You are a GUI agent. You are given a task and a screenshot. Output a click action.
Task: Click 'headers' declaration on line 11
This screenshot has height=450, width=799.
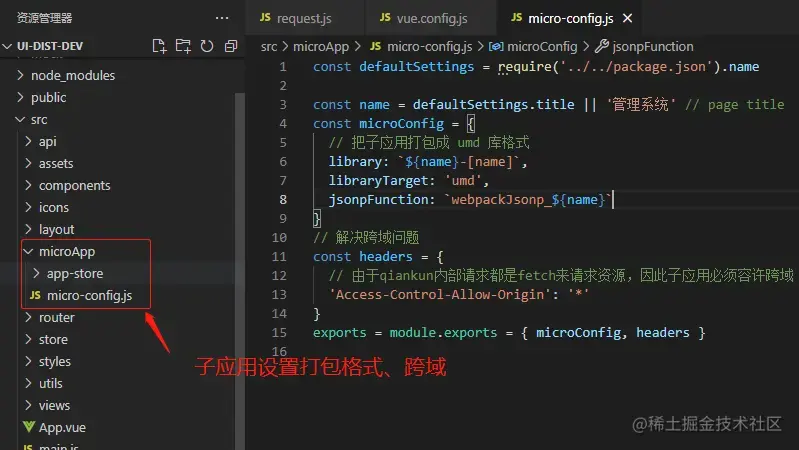[386, 257]
